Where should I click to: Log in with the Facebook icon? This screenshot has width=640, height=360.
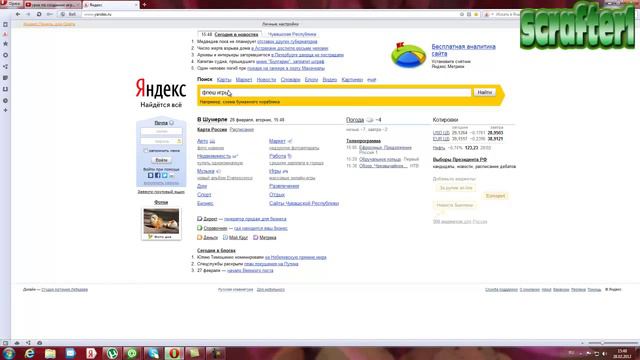158,176
